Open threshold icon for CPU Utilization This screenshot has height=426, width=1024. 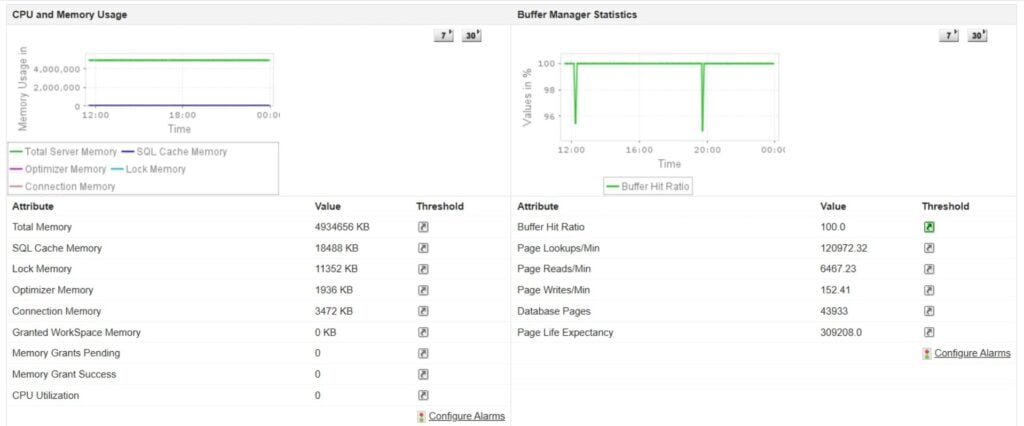tap(423, 395)
